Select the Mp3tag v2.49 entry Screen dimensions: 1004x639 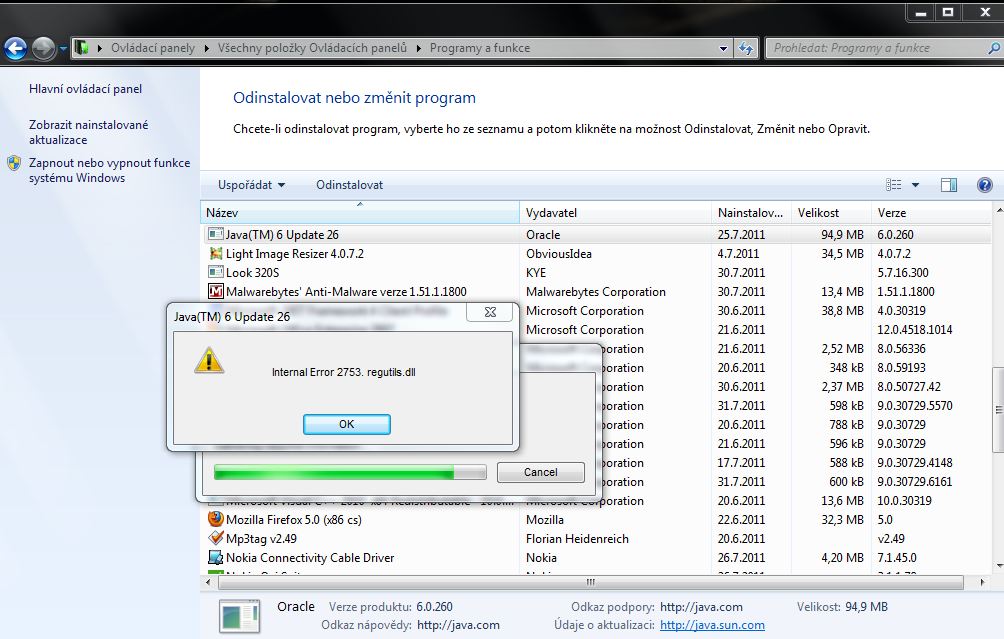[x=261, y=539]
